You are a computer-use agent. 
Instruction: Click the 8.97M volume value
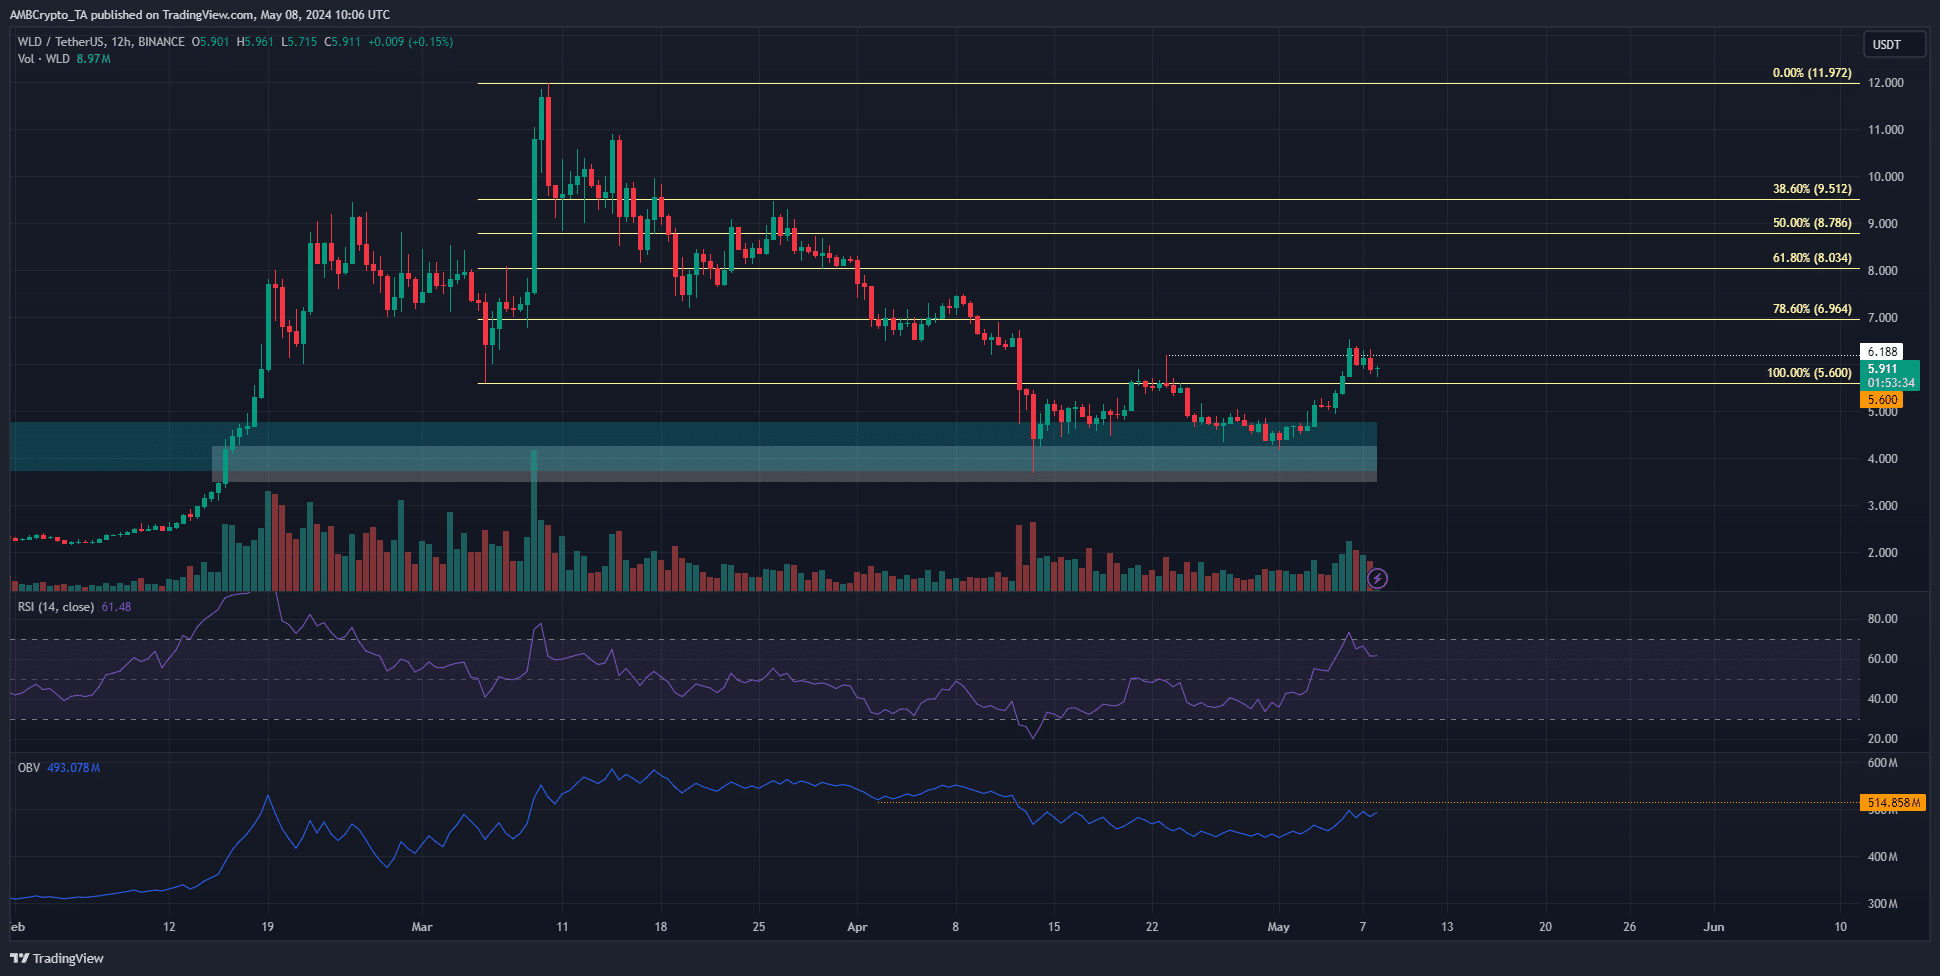pos(94,59)
